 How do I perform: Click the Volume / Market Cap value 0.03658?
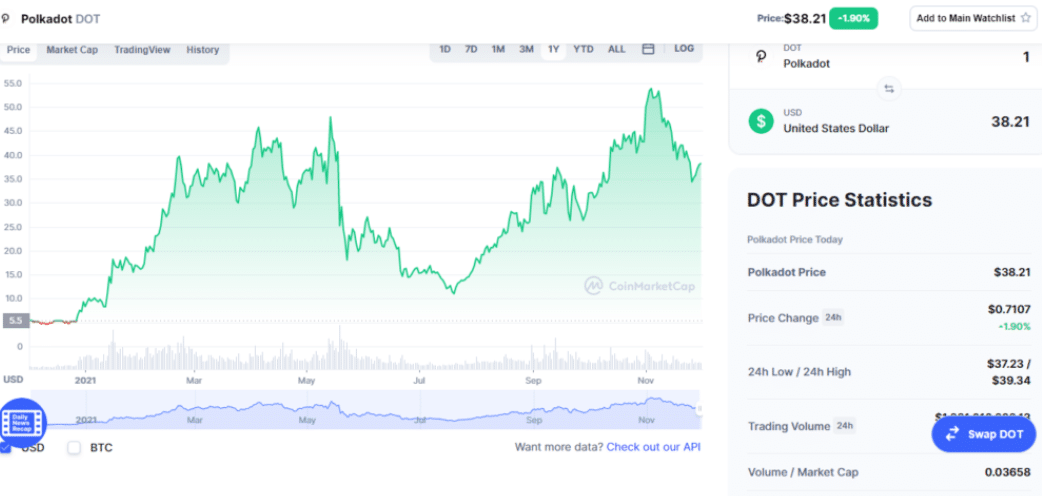(x=1008, y=472)
